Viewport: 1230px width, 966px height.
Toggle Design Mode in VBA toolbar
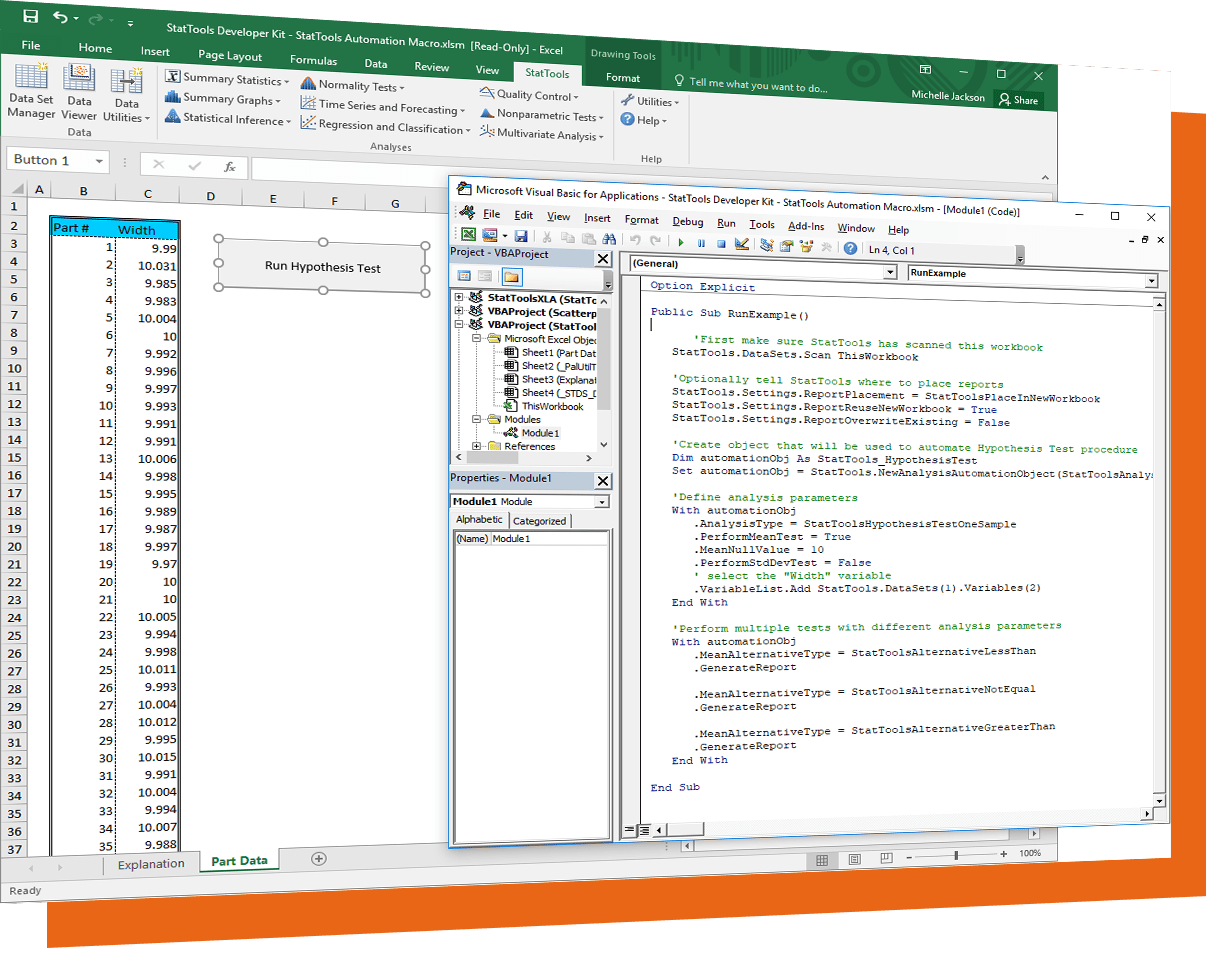click(x=741, y=244)
